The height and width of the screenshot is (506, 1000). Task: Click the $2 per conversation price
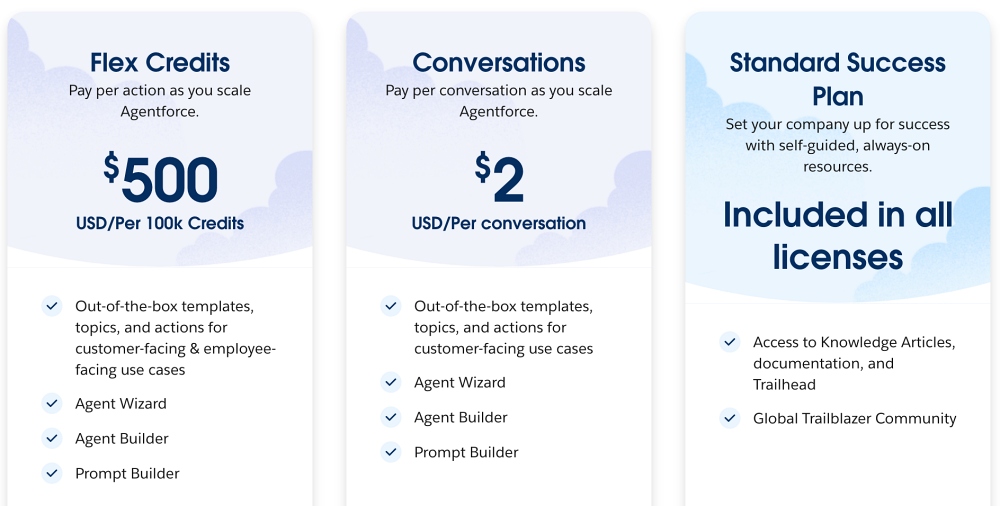(x=499, y=178)
